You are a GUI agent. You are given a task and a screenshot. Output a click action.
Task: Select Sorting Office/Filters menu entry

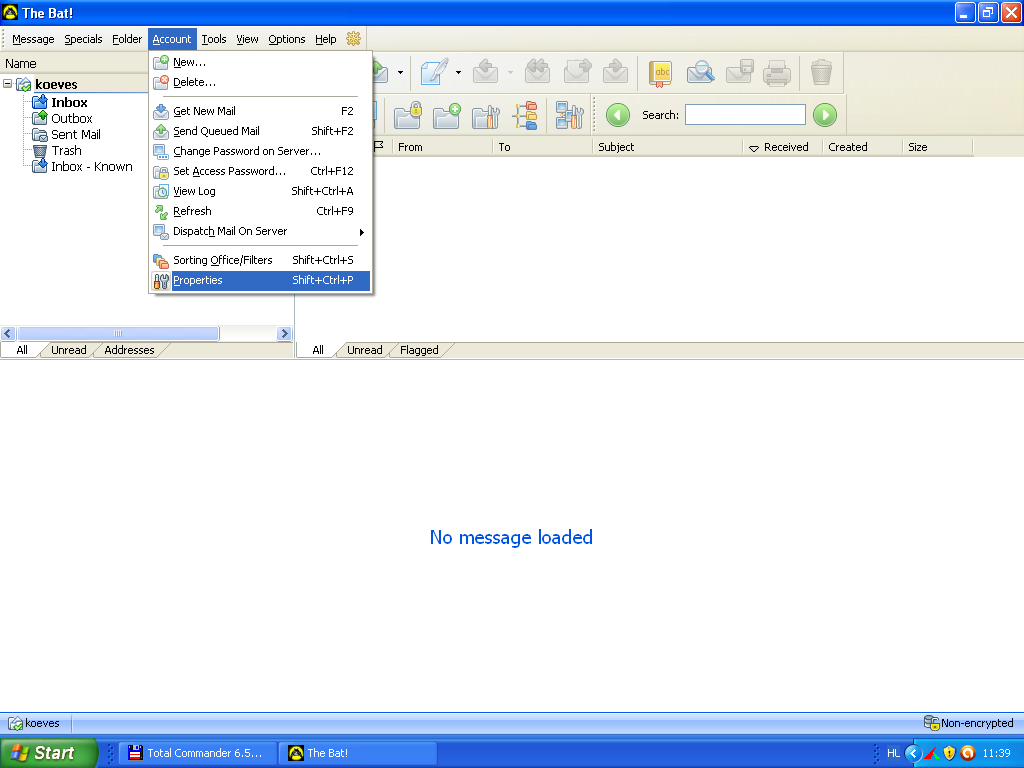(261, 261)
